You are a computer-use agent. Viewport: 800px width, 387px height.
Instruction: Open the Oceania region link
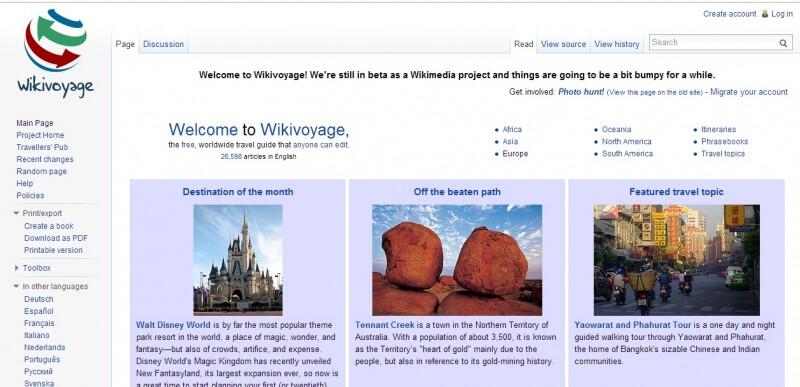(x=616, y=130)
